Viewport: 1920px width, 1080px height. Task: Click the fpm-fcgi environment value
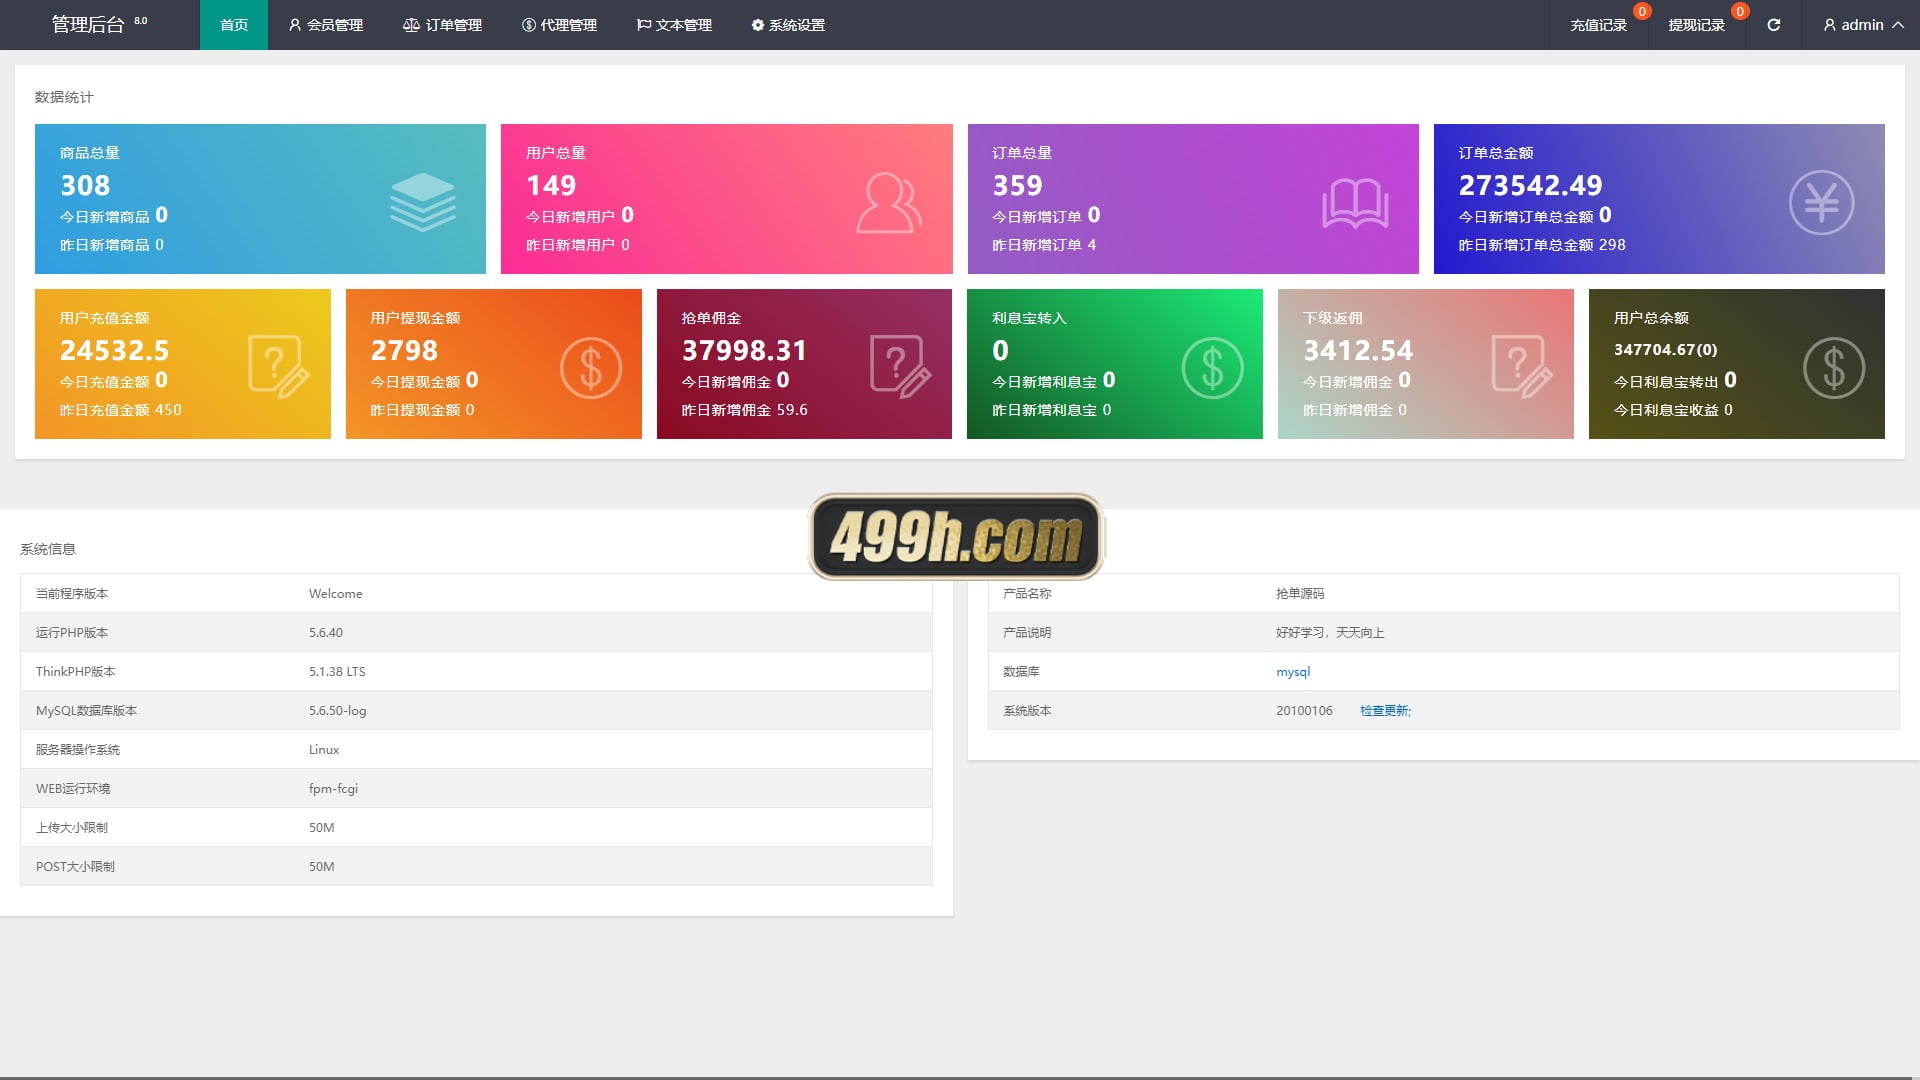tap(333, 789)
